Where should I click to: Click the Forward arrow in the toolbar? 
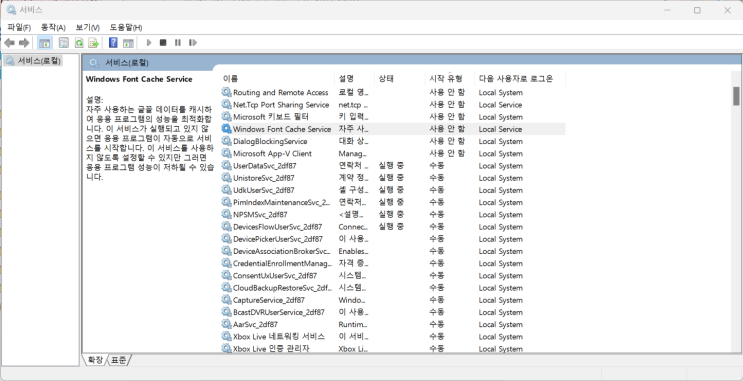[24, 43]
